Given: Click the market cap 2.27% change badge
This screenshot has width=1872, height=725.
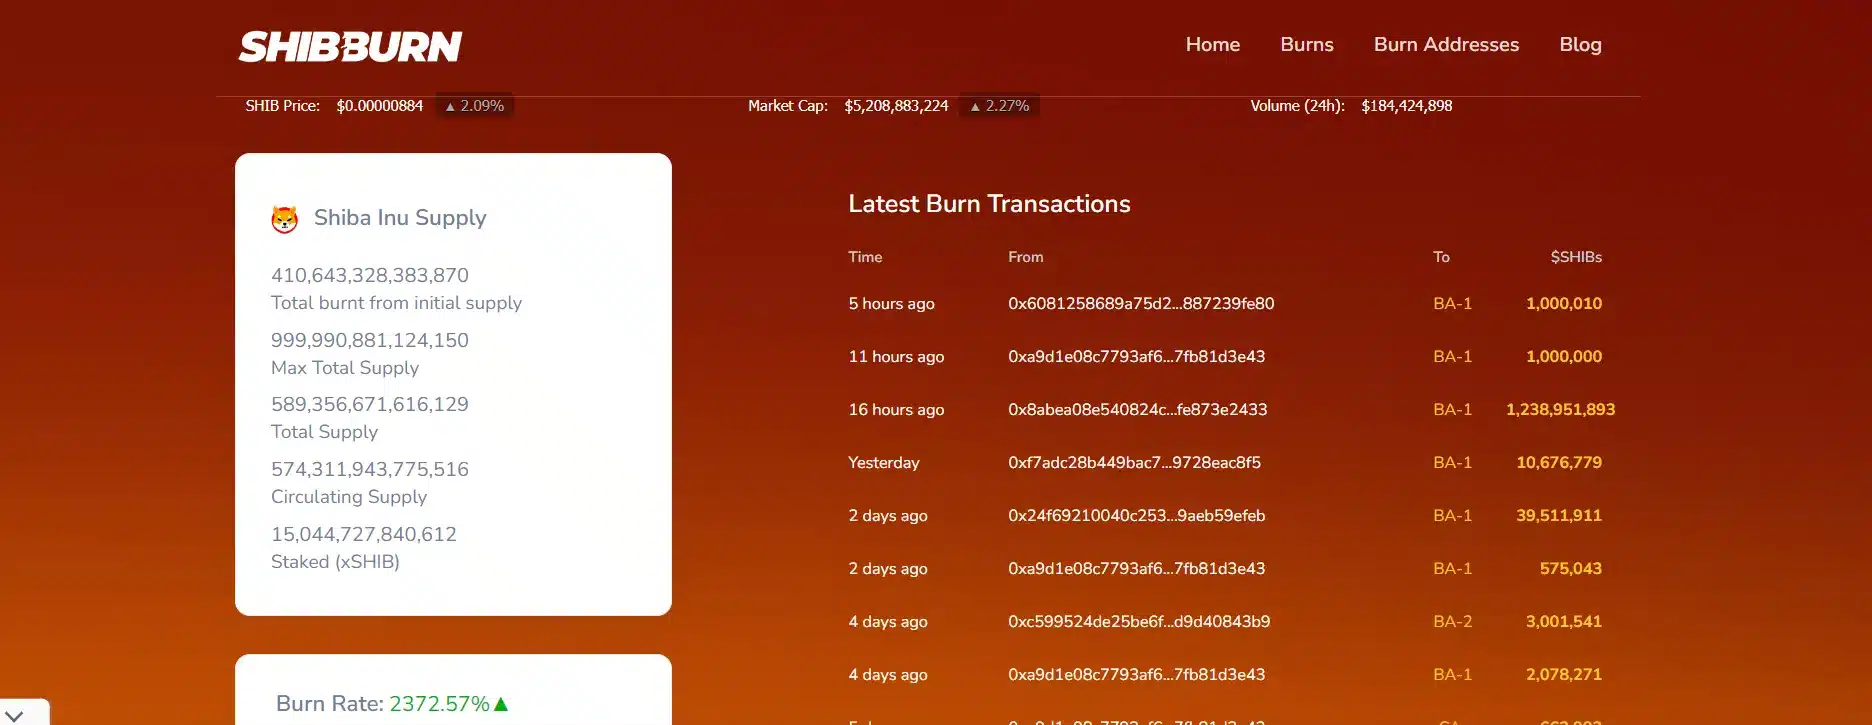Looking at the screenshot, I should (1000, 106).
